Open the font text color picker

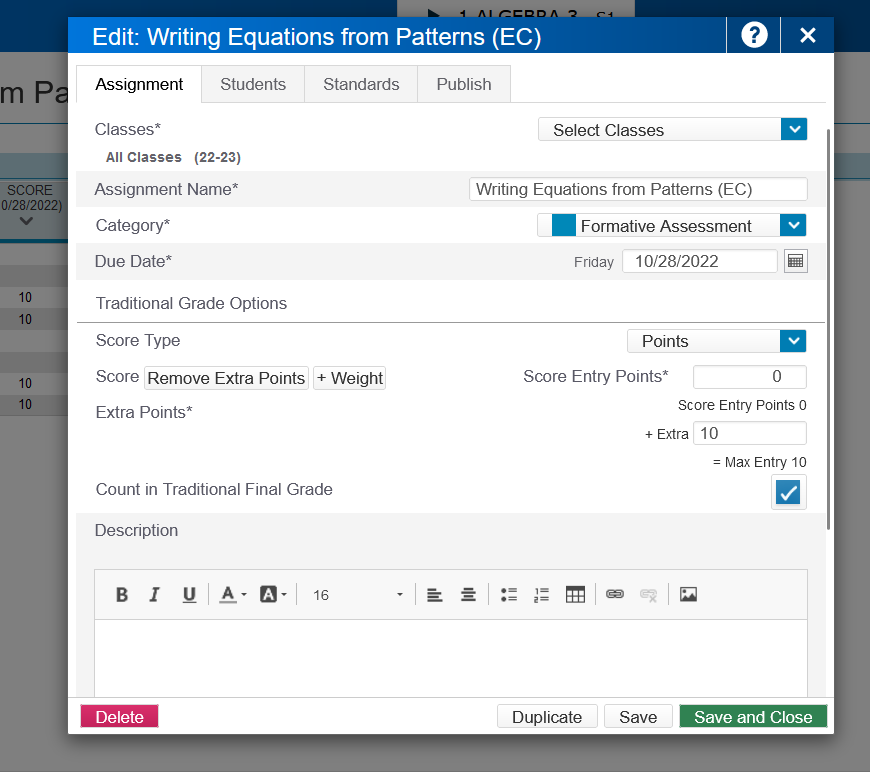pyautogui.click(x=232, y=595)
